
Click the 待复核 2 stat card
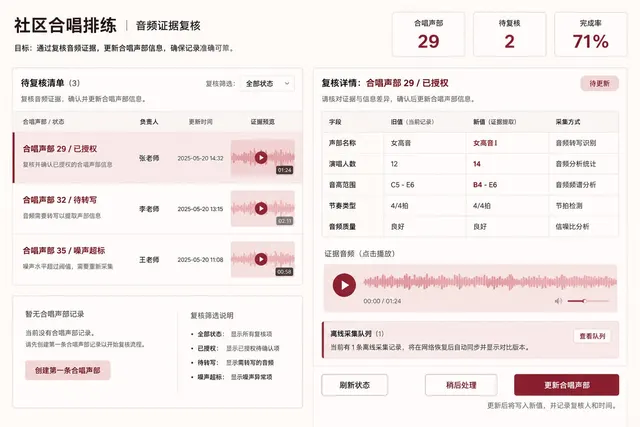pos(509,34)
